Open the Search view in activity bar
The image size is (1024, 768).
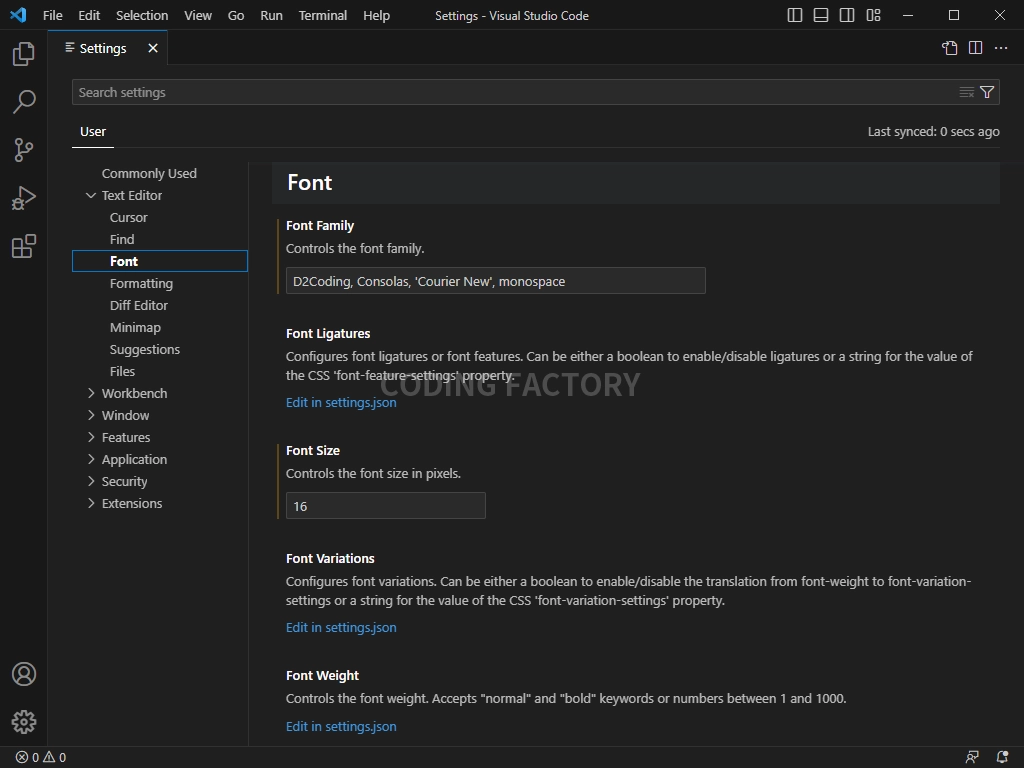pyautogui.click(x=24, y=102)
